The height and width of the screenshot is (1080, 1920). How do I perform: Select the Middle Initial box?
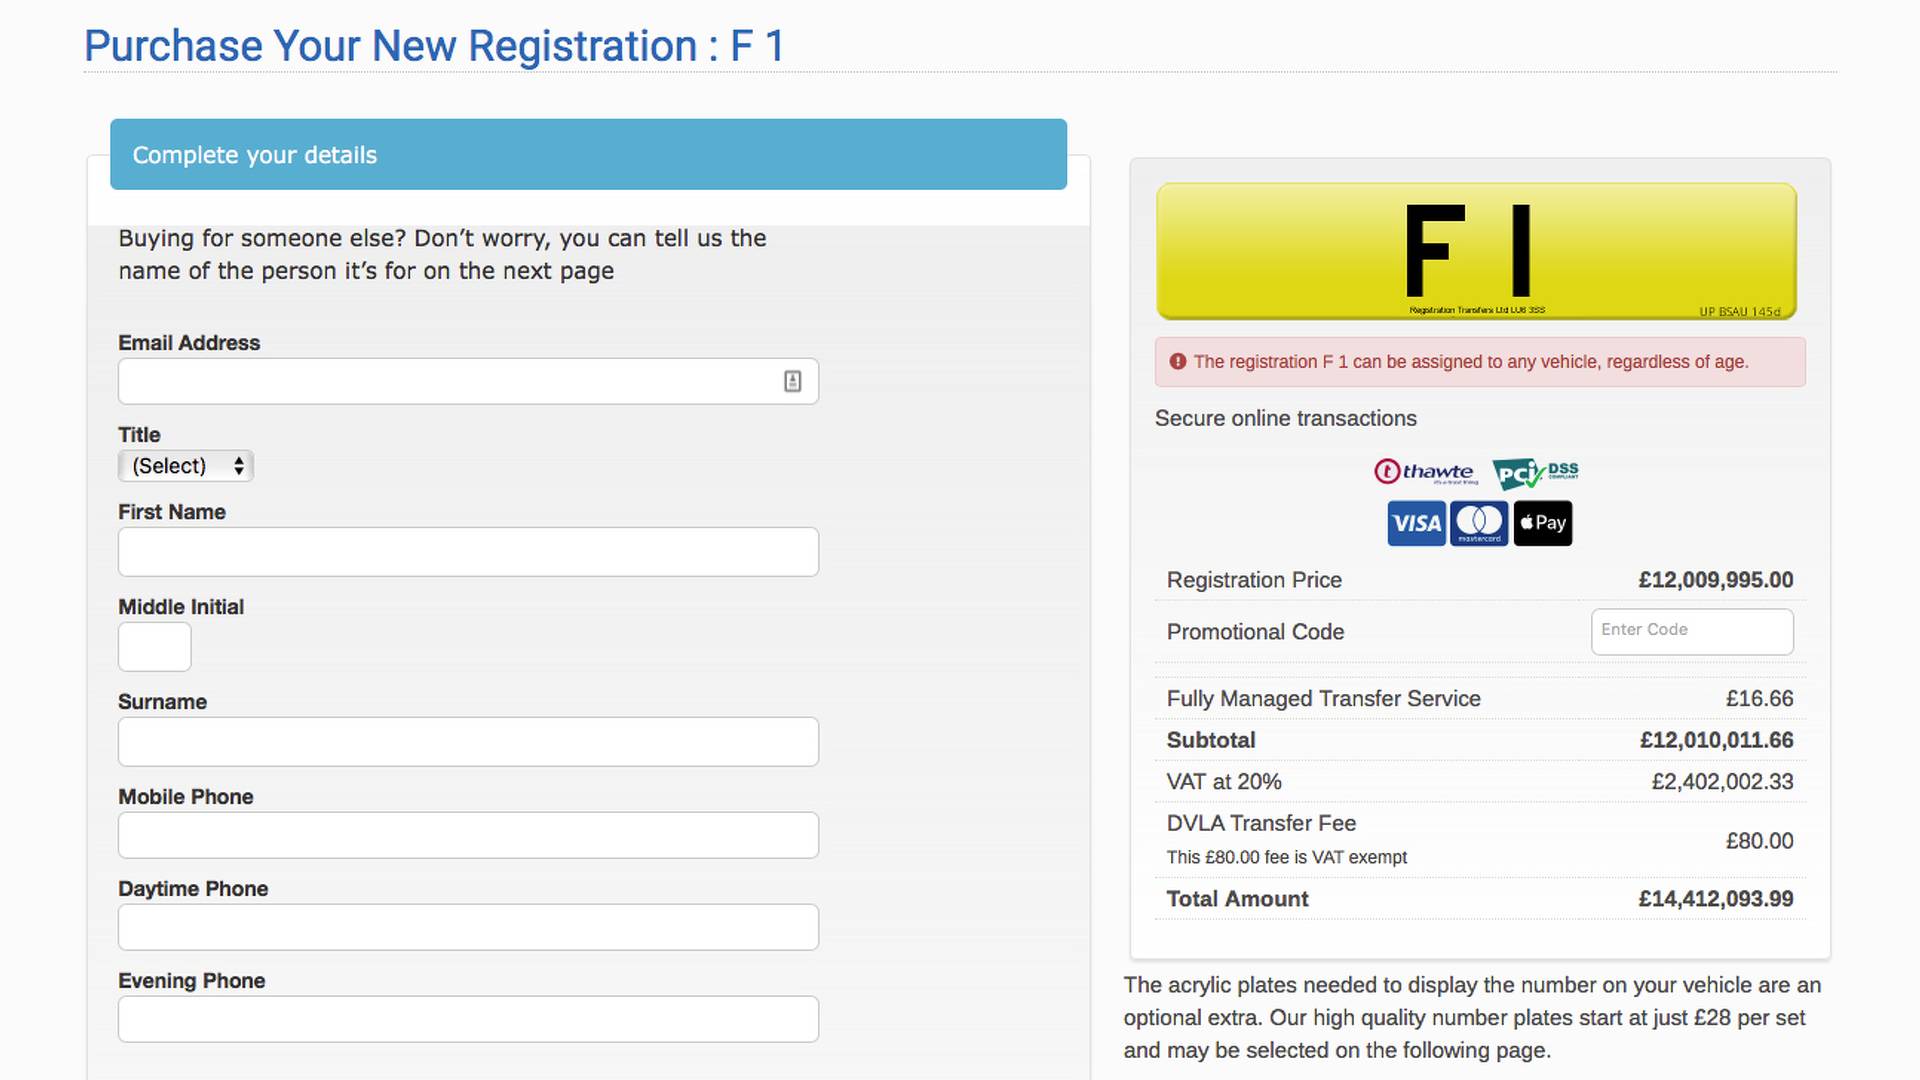[x=154, y=647]
